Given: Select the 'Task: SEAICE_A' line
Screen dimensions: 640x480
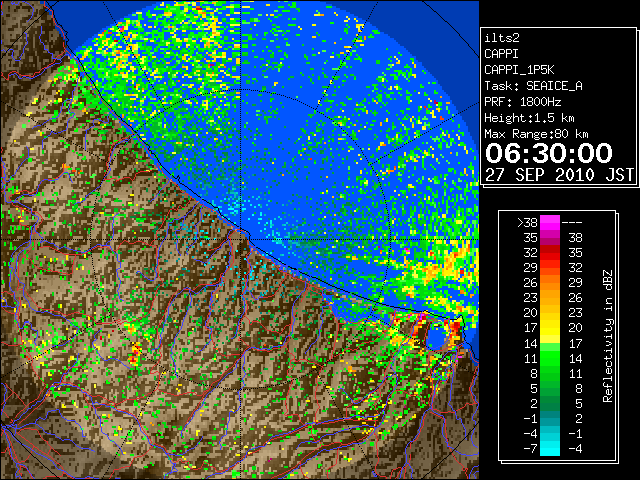Looking at the screenshot, I should click(533, 86).
